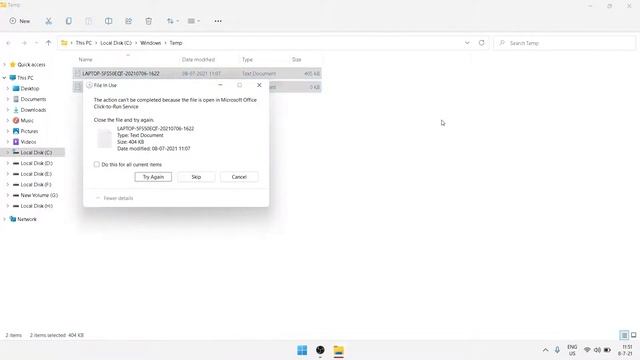Select the LAPTOP-SFS50EQT-20210706-1622 file row
The image size is (640, 360).
click(x=197, y=73)
